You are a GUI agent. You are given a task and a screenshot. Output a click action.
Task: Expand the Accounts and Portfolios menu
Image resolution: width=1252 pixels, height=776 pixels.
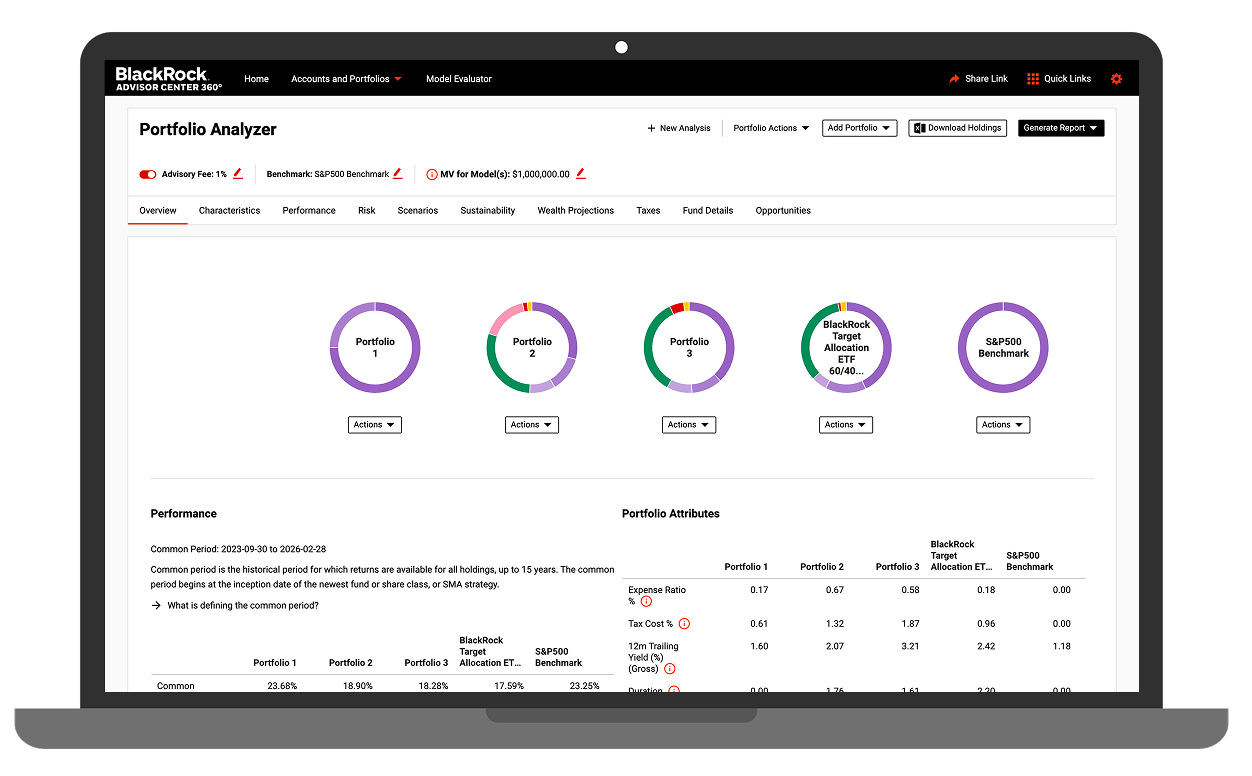point(346,79)
